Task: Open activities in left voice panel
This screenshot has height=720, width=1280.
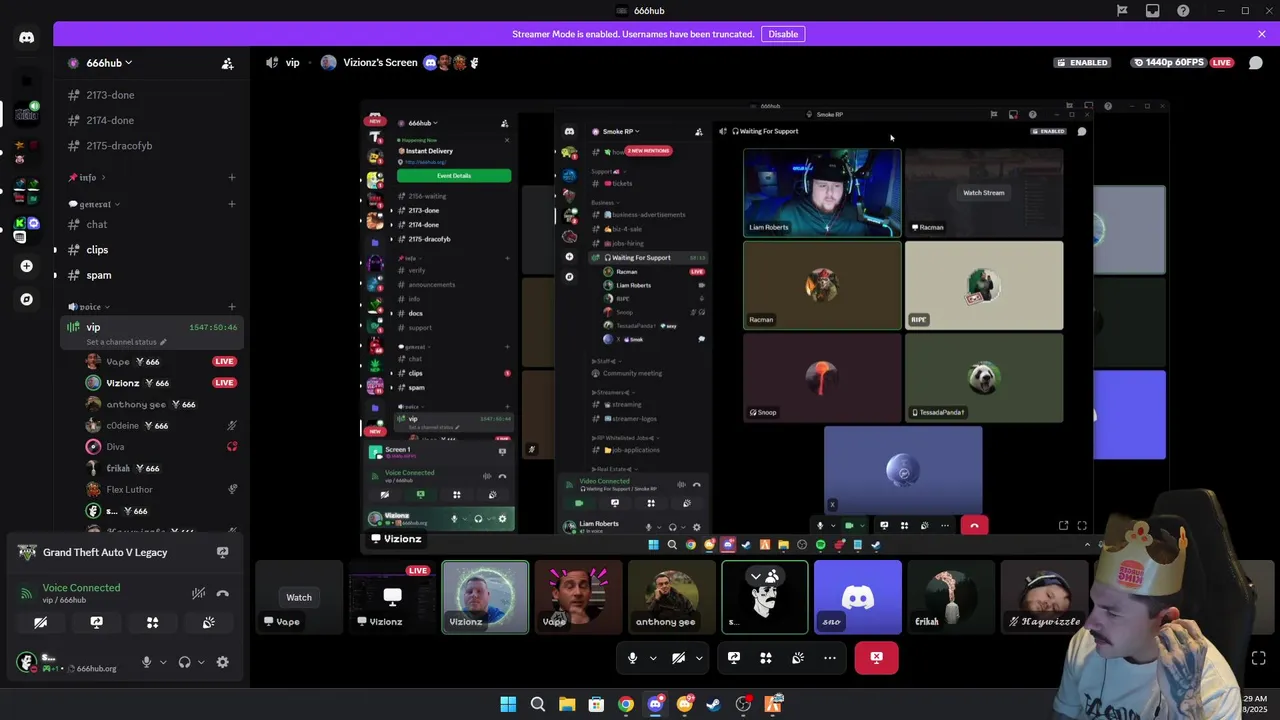Action: click(152, 622)
